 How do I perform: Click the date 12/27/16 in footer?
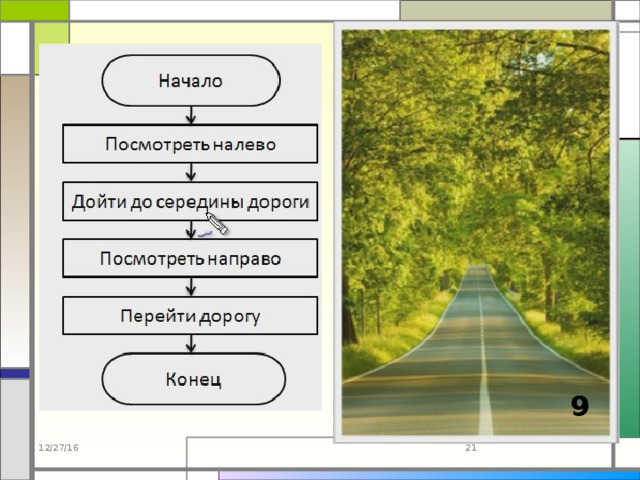(x=59, y=446)
